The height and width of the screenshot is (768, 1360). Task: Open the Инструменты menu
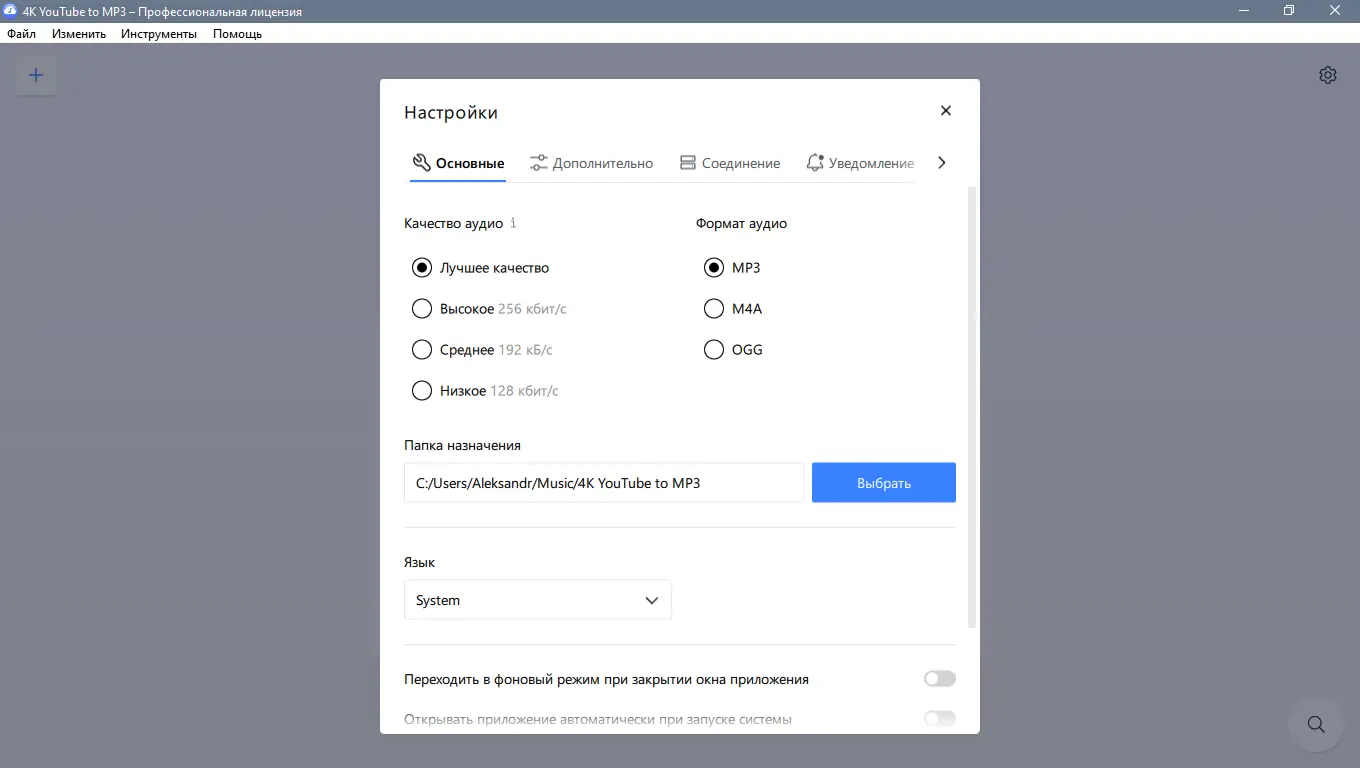click(x=159, y=34)
